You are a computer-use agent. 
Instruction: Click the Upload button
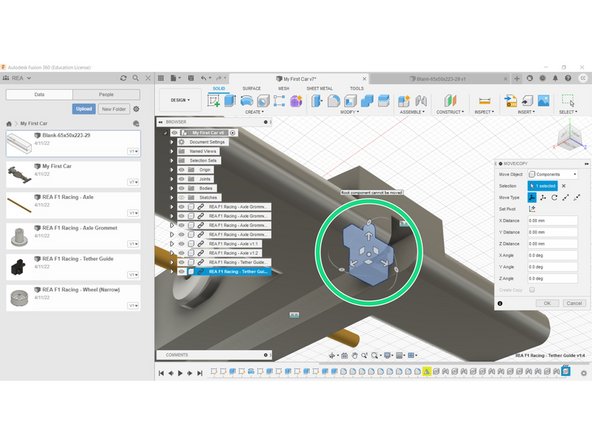(x=84, y=109)
